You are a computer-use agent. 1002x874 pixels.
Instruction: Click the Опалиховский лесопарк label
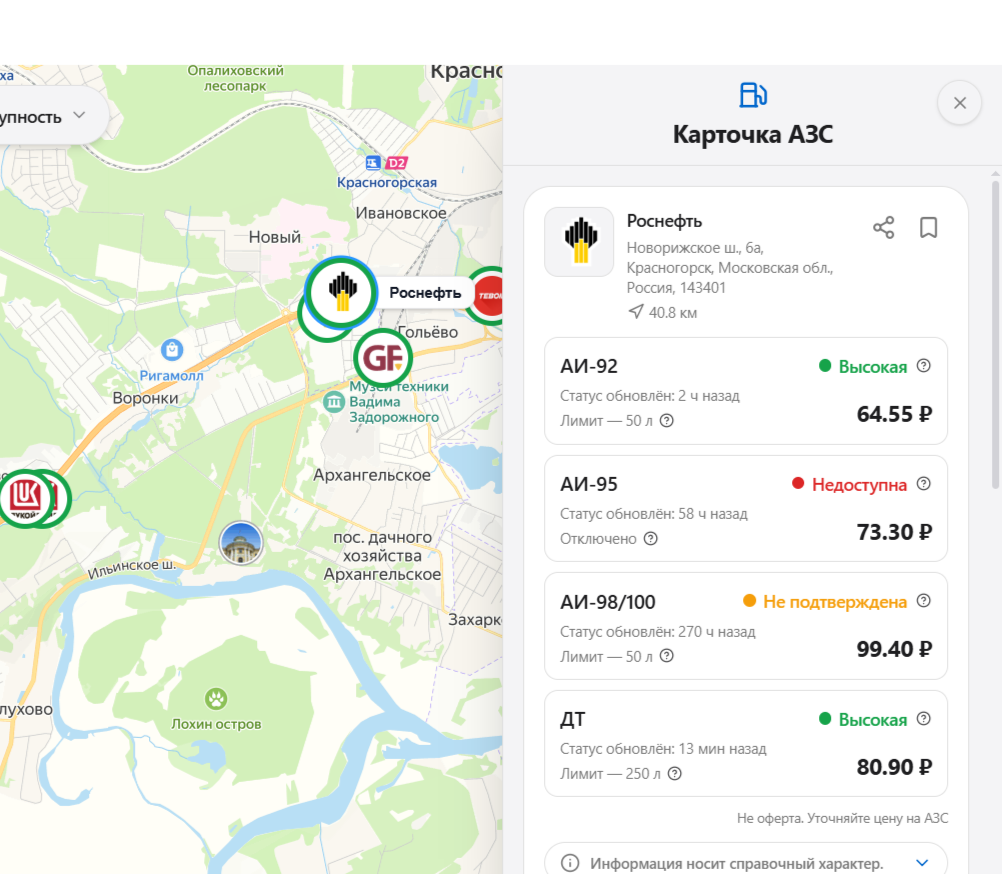point(235,78)
